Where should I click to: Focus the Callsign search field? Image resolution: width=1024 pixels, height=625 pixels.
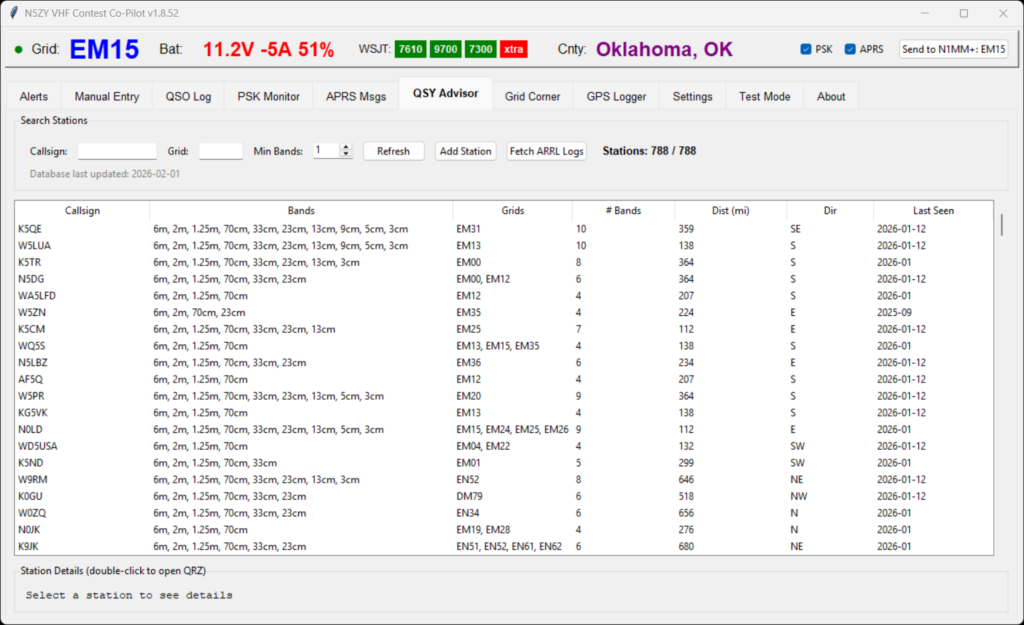tap(117, 151)
